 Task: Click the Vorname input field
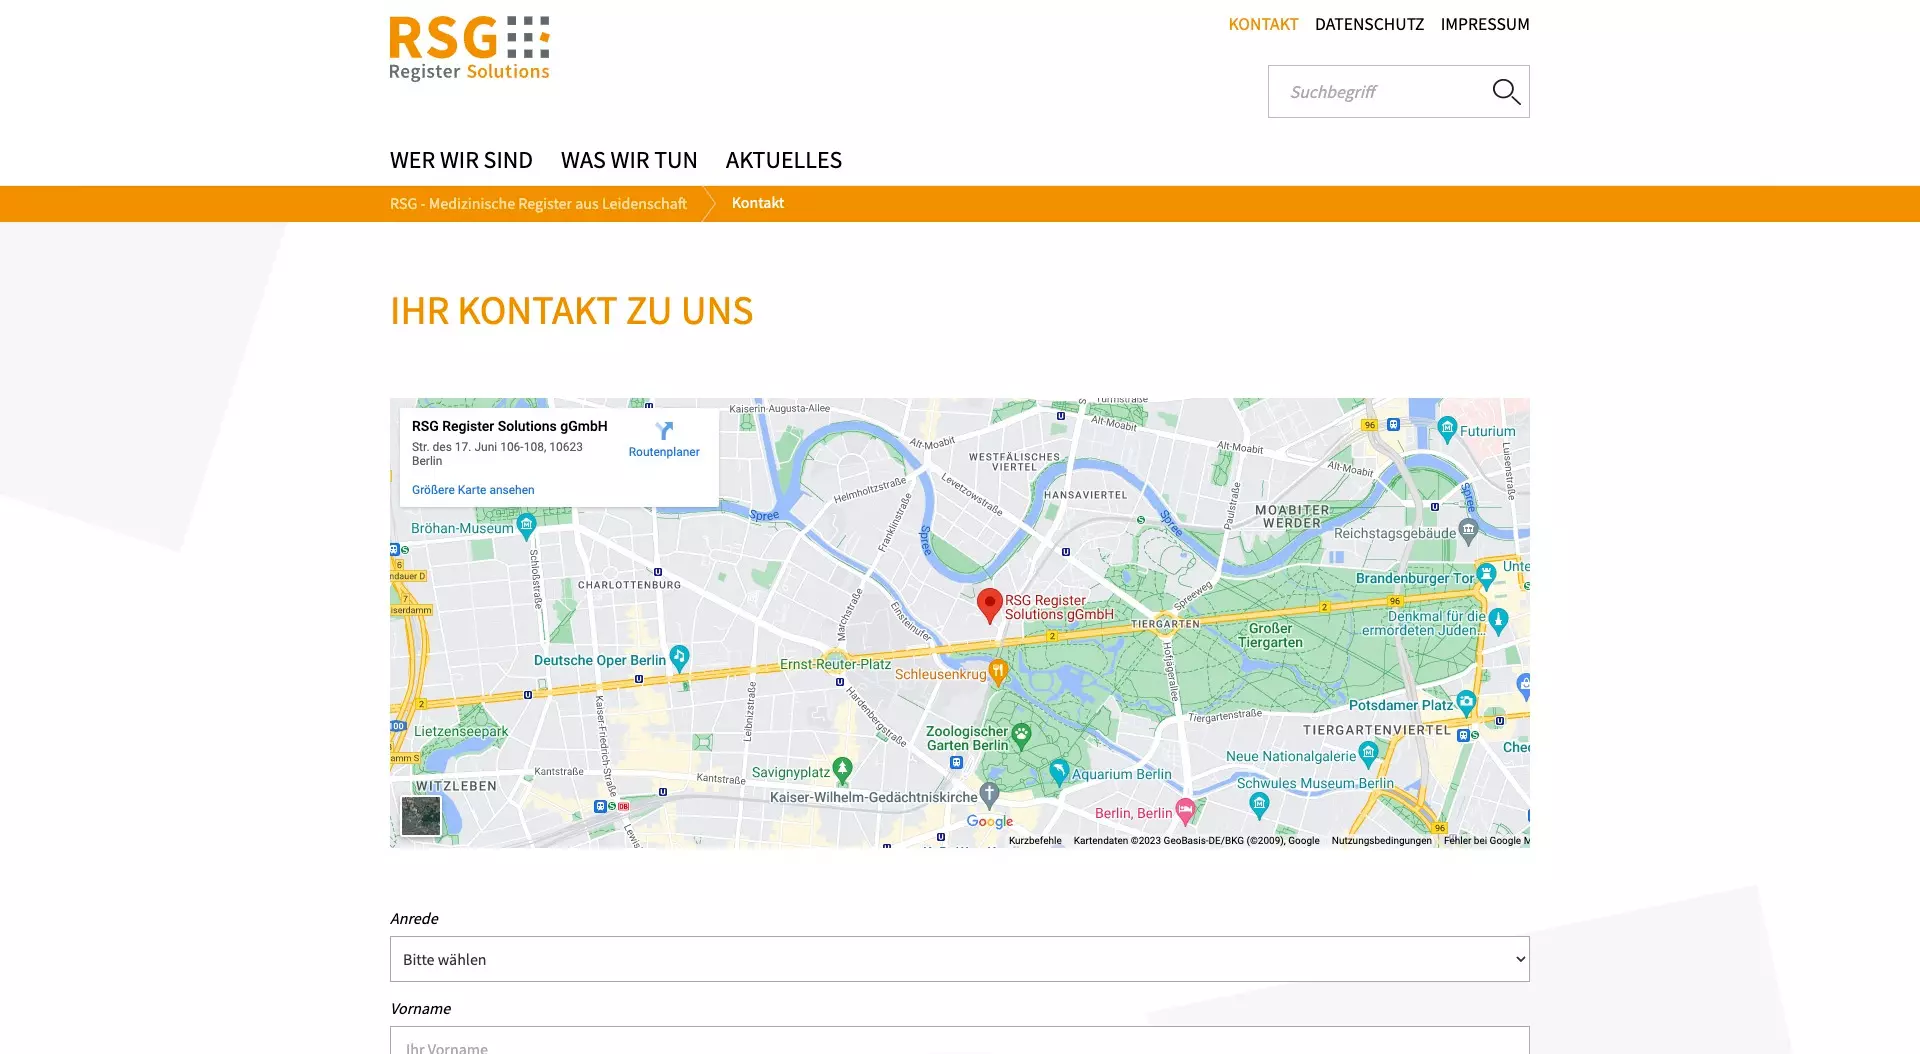point(960,1041)
